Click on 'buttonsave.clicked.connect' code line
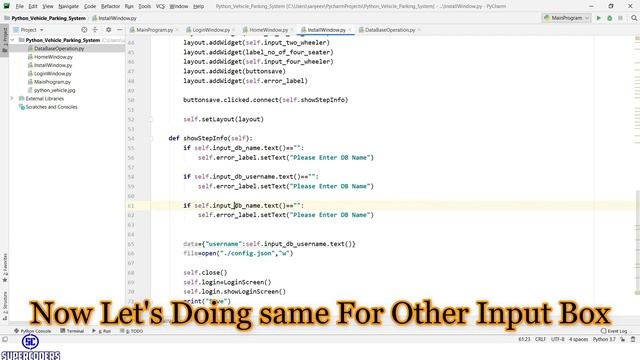The image size is (640, 360). click(x=265, y=100)
